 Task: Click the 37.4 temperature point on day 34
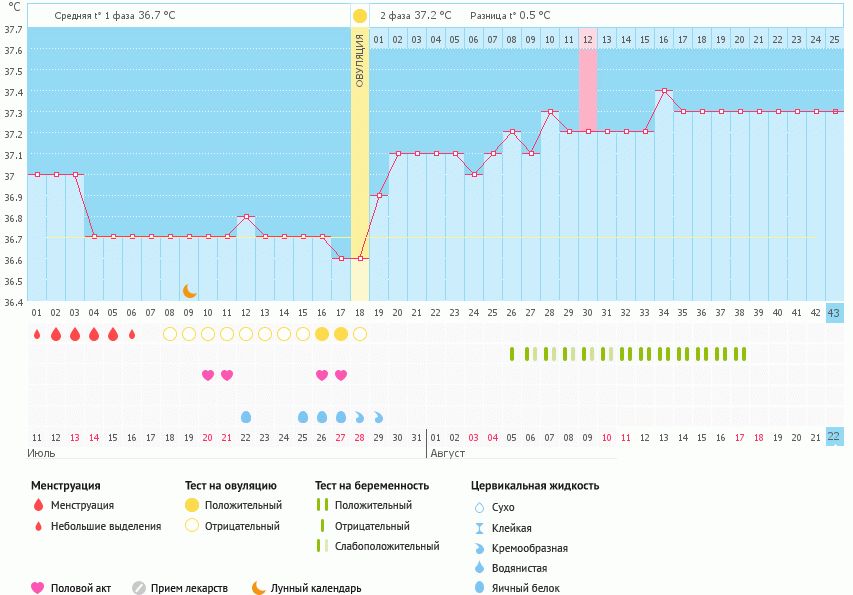(664, 91)
